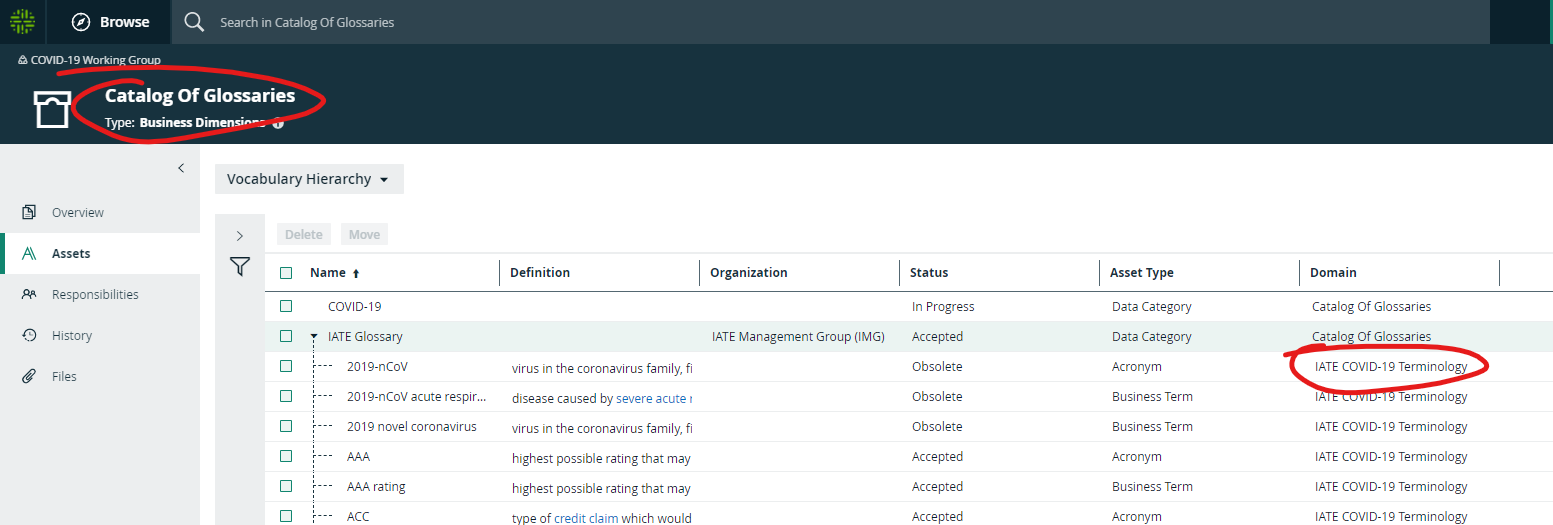1553x525 pixels.
Task: Toggle the select-all checkbox in header
Action: pos(286,273)
